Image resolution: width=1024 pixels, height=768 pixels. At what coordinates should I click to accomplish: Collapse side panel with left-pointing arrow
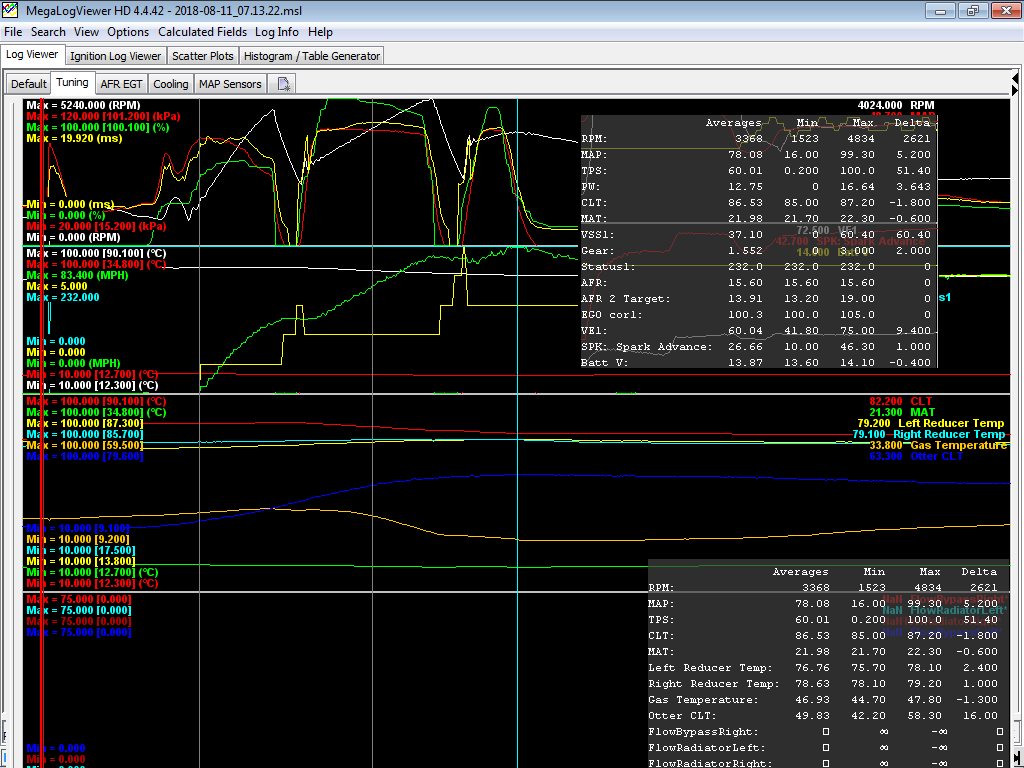click(1014, 77)
